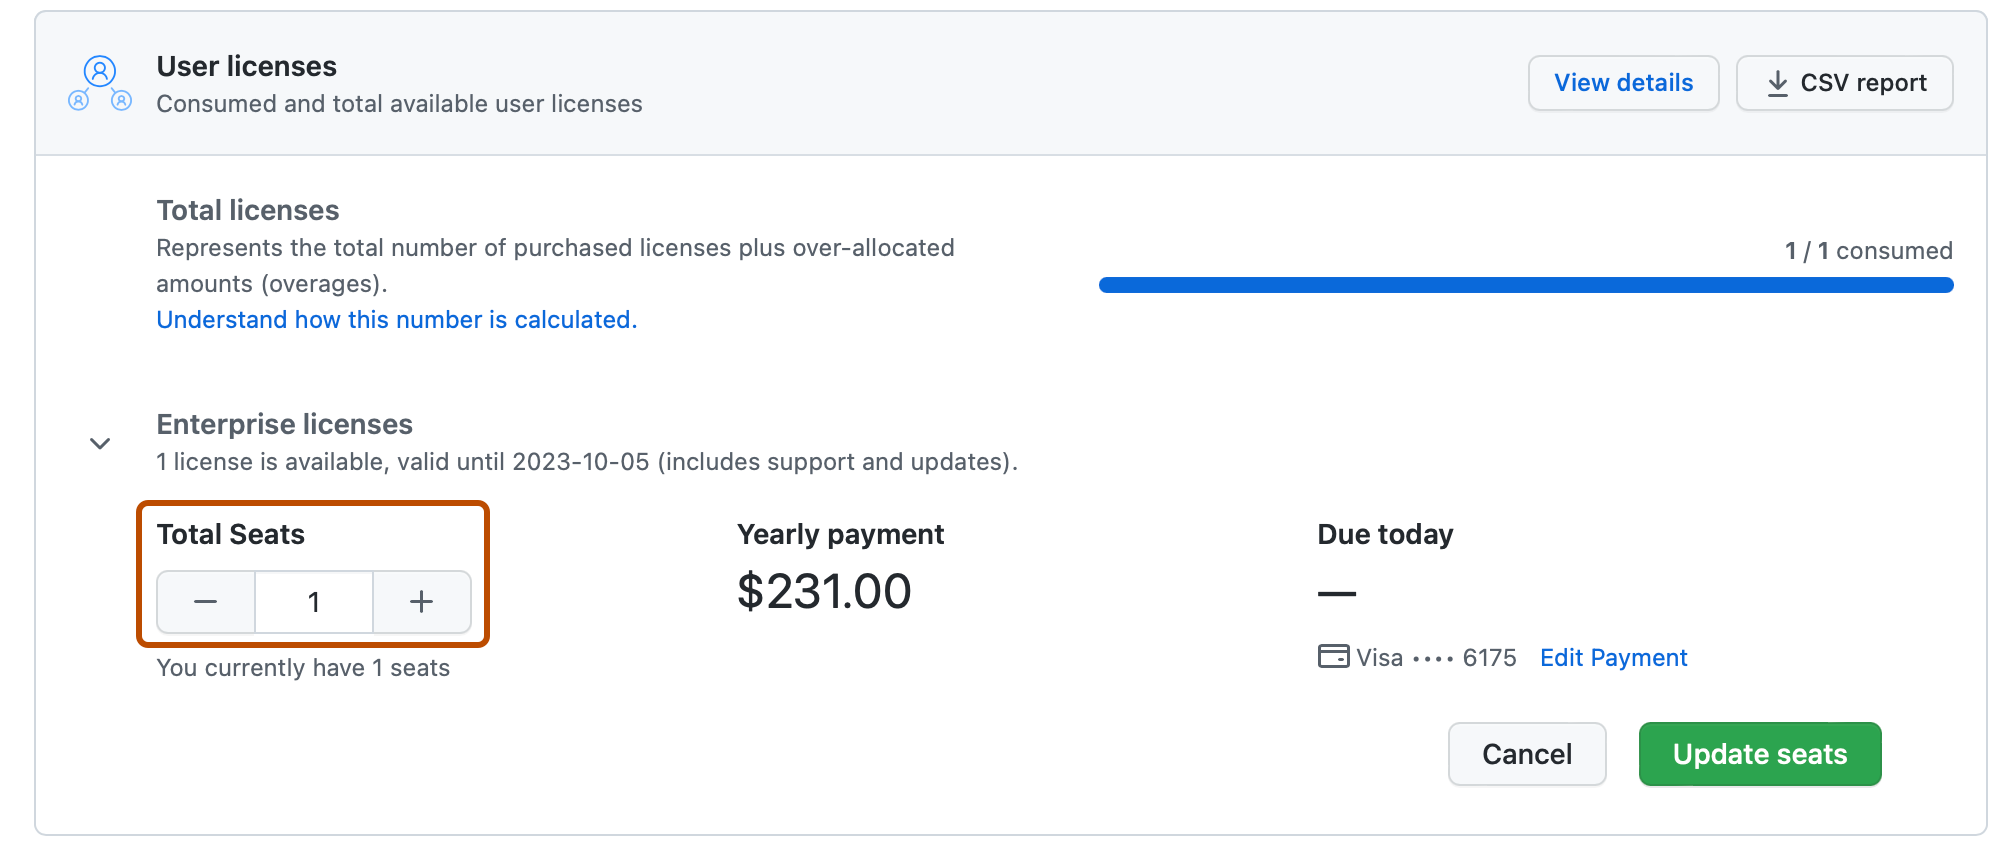Increase total seats with plus button
2006x848 pixels.
tap(422, 602)
